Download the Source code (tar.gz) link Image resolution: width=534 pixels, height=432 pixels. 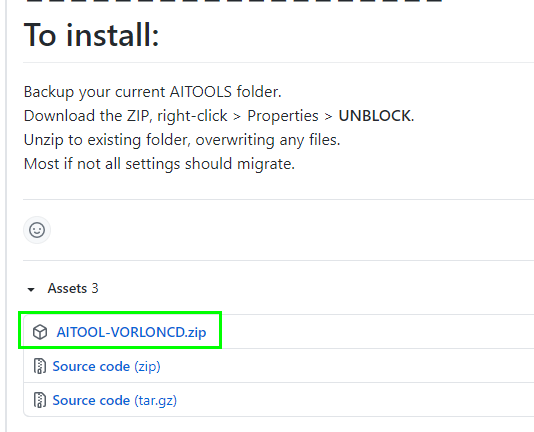[114, 400]
